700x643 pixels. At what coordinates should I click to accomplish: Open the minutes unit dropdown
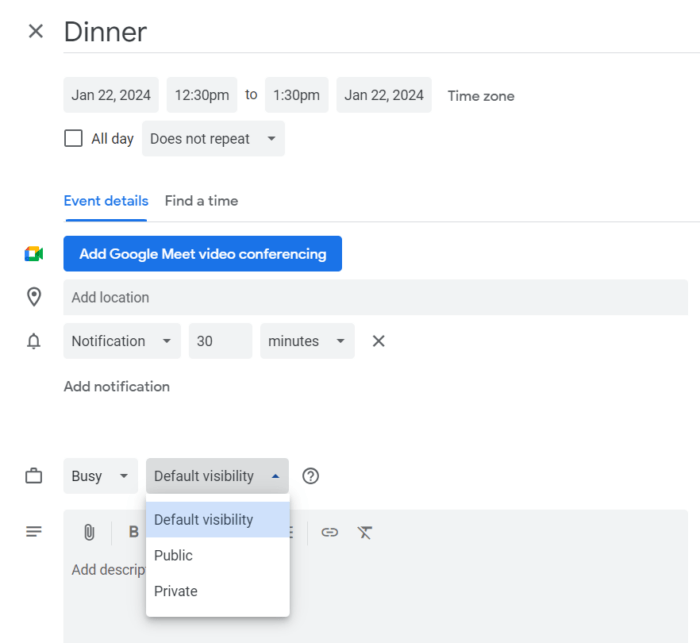coord(307,341)
